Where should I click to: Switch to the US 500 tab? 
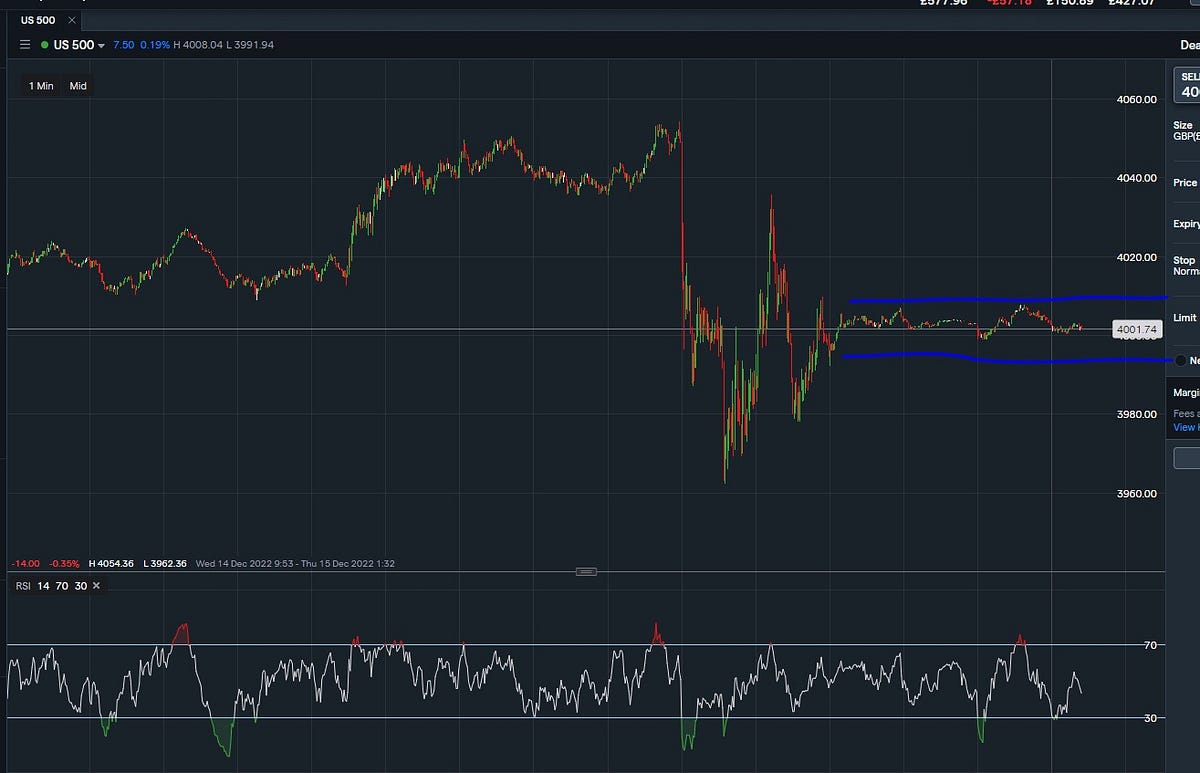(37, 19)
